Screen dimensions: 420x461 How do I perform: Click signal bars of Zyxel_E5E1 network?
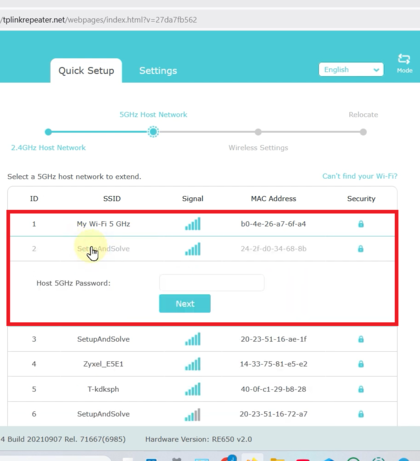[x=193, y=364]
